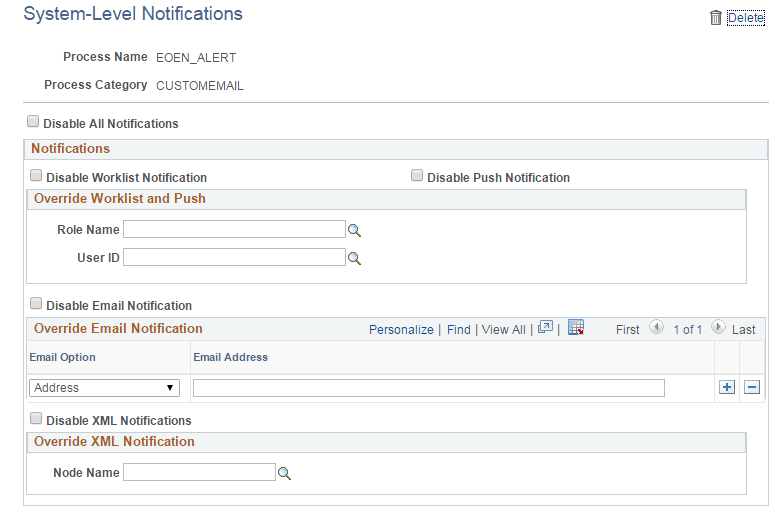Remove the email row with minus
Screen dimensions: 775x514
click(752, 387)
